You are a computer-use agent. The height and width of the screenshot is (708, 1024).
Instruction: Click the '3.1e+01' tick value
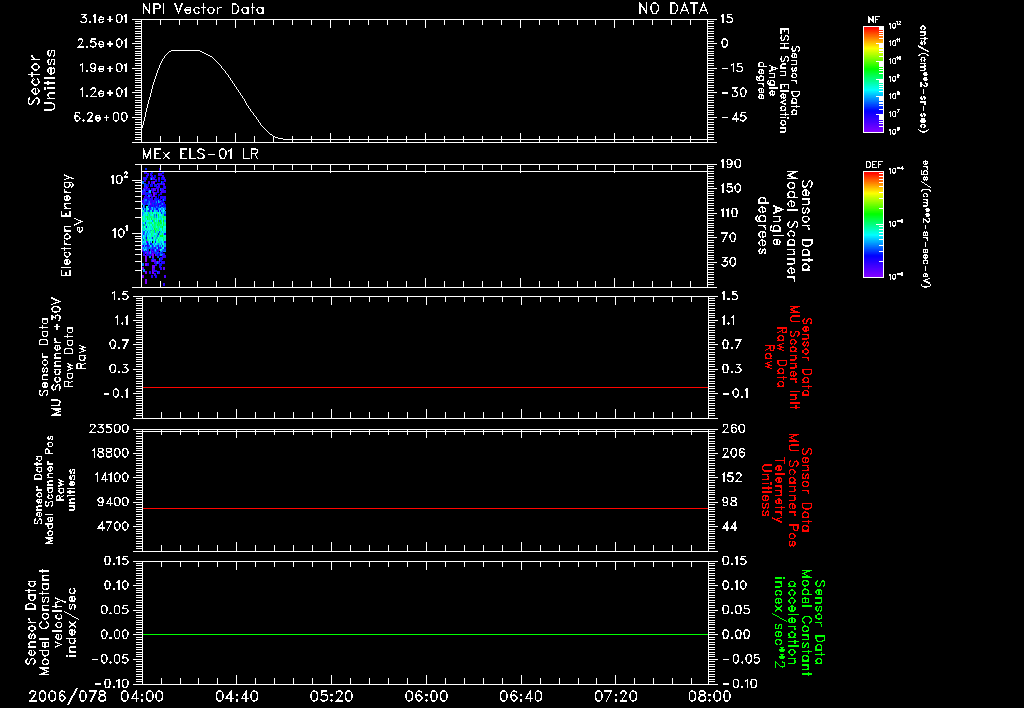[x=104, y=19]
